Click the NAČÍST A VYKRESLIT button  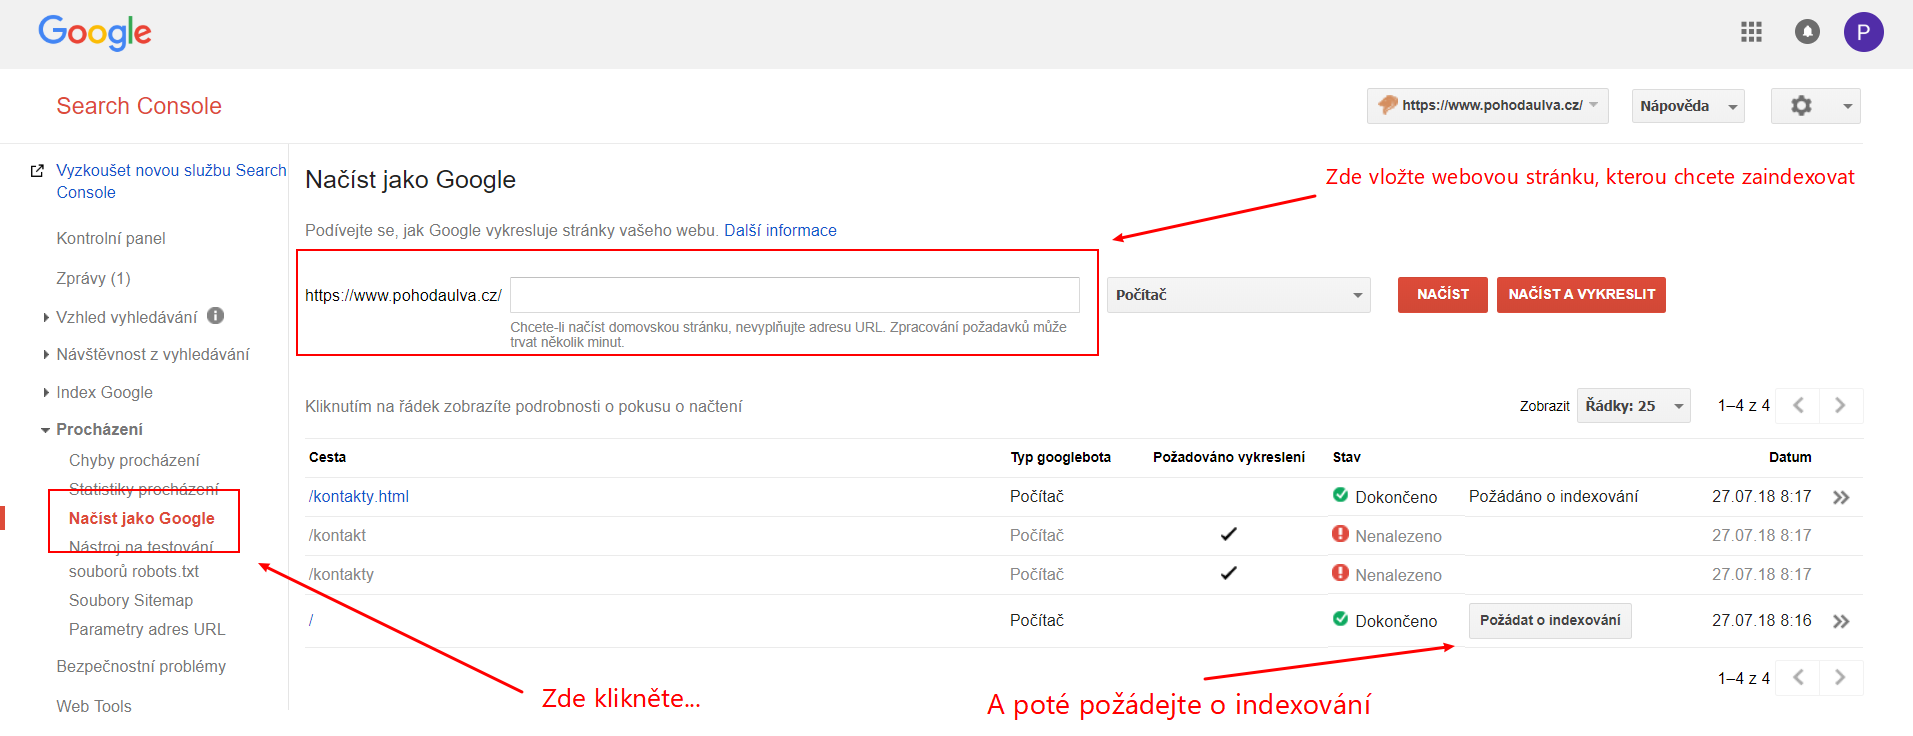tap(1581, 294)
